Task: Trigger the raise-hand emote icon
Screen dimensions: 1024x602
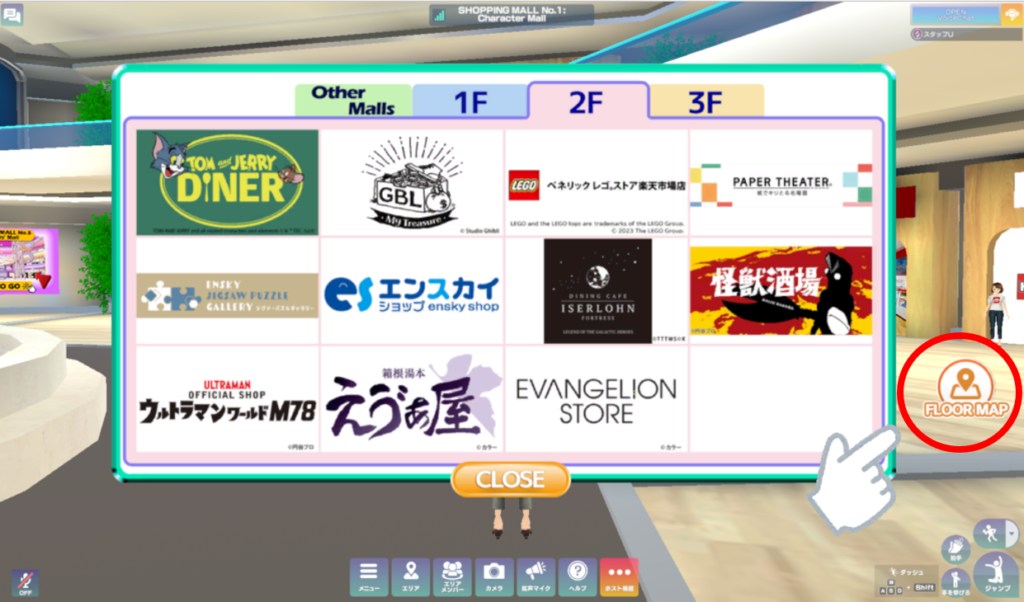Action: tap(955, 581)
